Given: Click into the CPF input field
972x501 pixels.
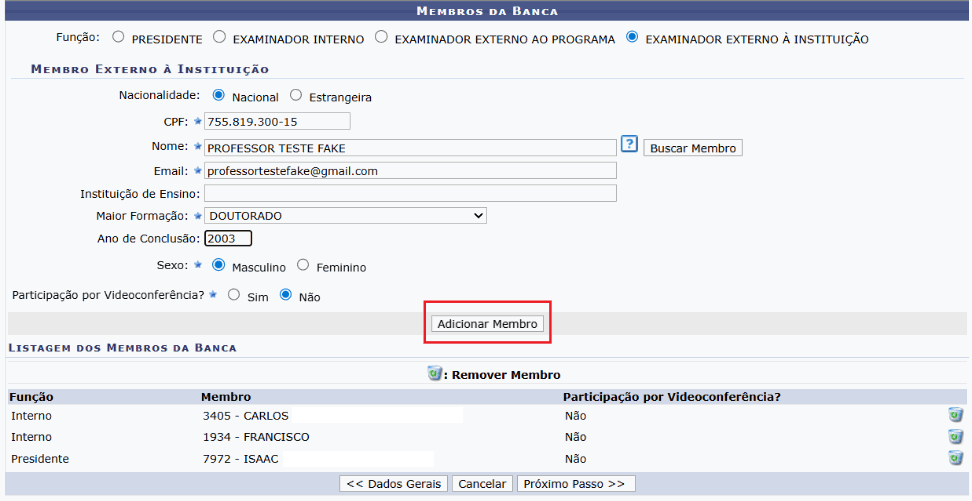Looking at the screenshot, I should pos(277,122).
